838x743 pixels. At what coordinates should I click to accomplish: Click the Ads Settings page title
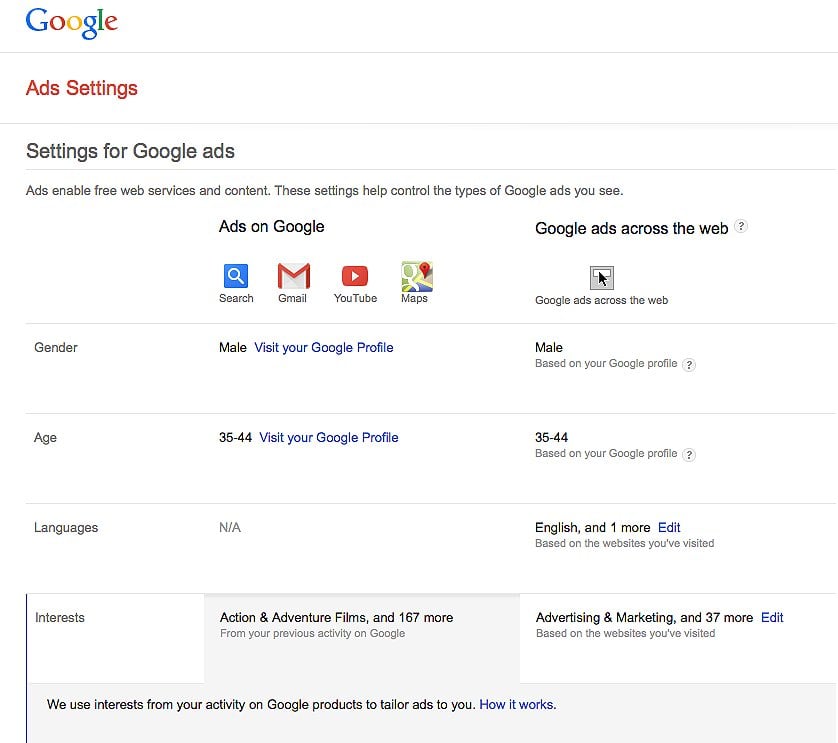point(82,88)
